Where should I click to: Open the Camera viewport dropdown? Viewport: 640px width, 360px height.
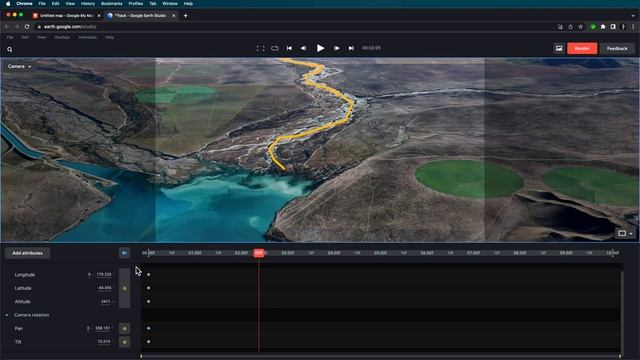(x=19, y=66)
